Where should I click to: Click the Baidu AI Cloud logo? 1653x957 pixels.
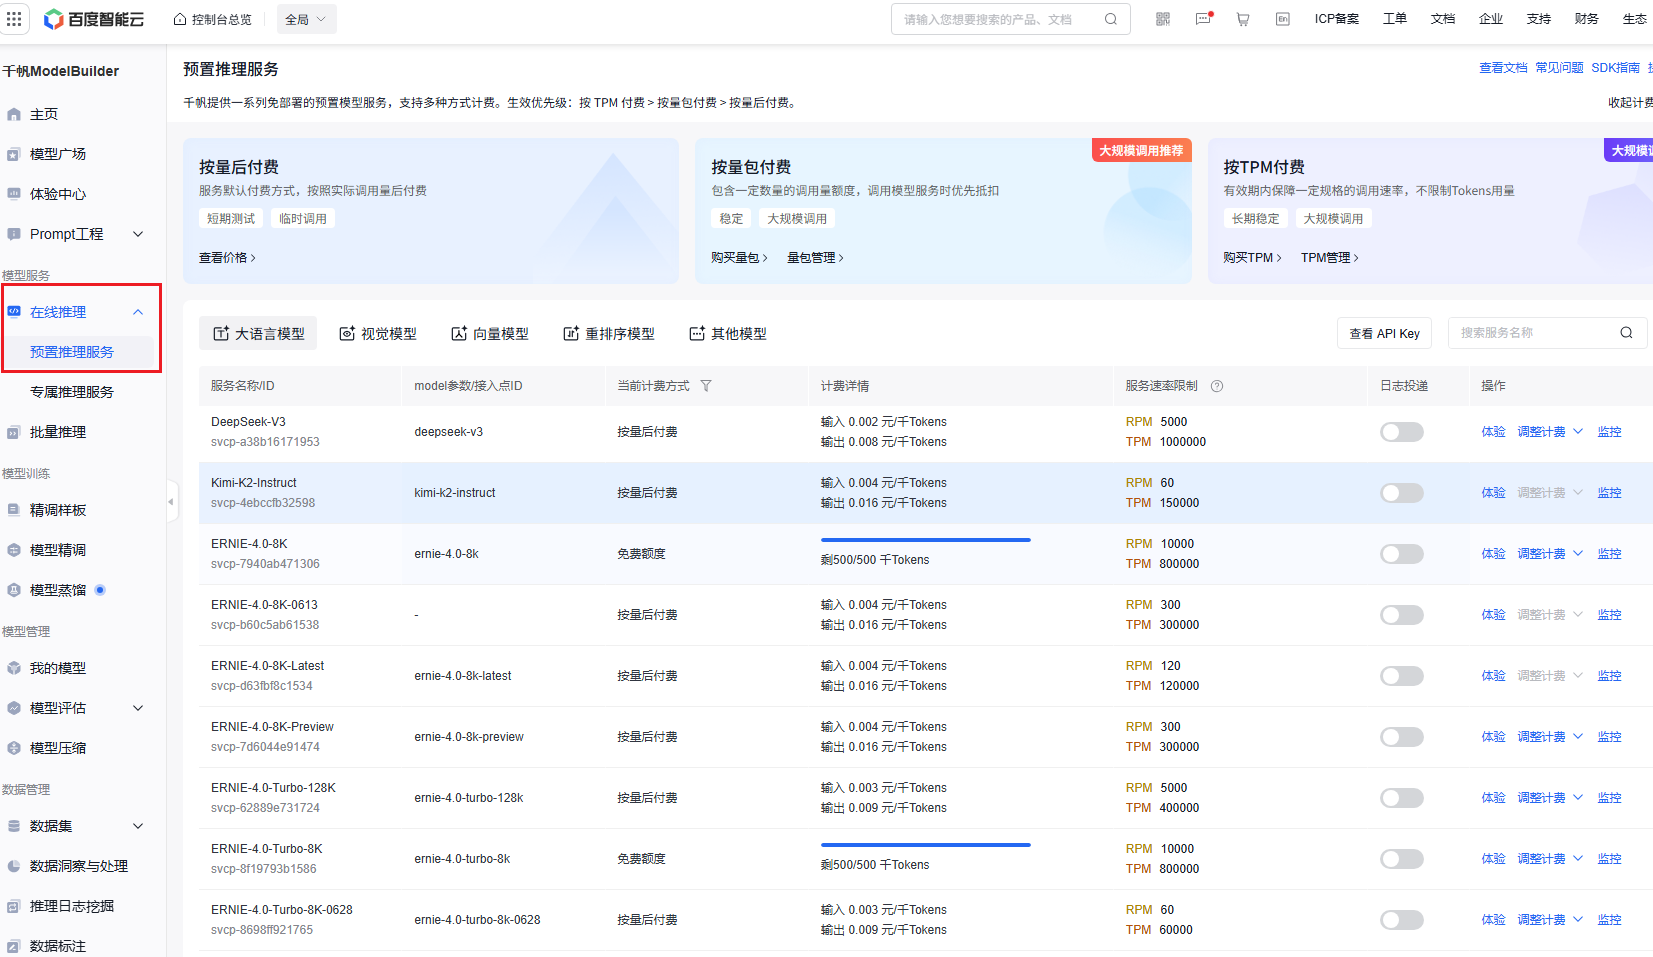94,19
